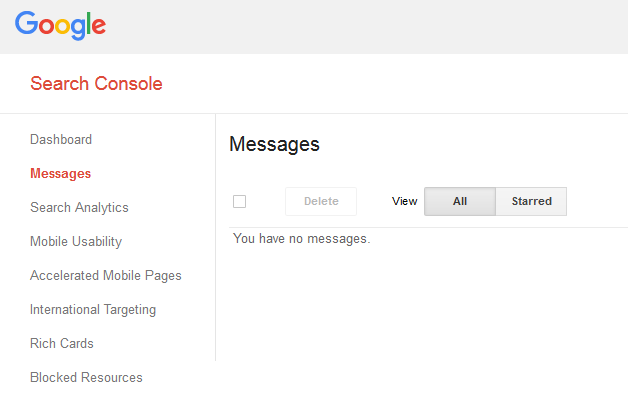View Blocked Resources report

coord(86,378)
